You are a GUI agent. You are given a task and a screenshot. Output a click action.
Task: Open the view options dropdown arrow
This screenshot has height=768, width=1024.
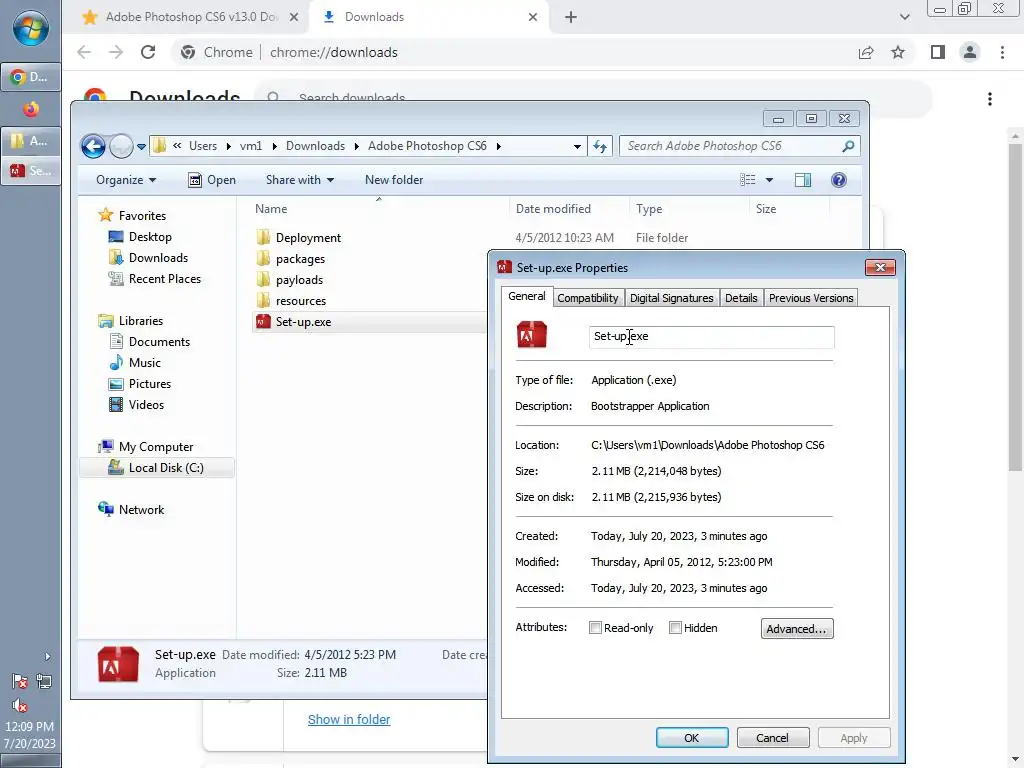point(769,180)
